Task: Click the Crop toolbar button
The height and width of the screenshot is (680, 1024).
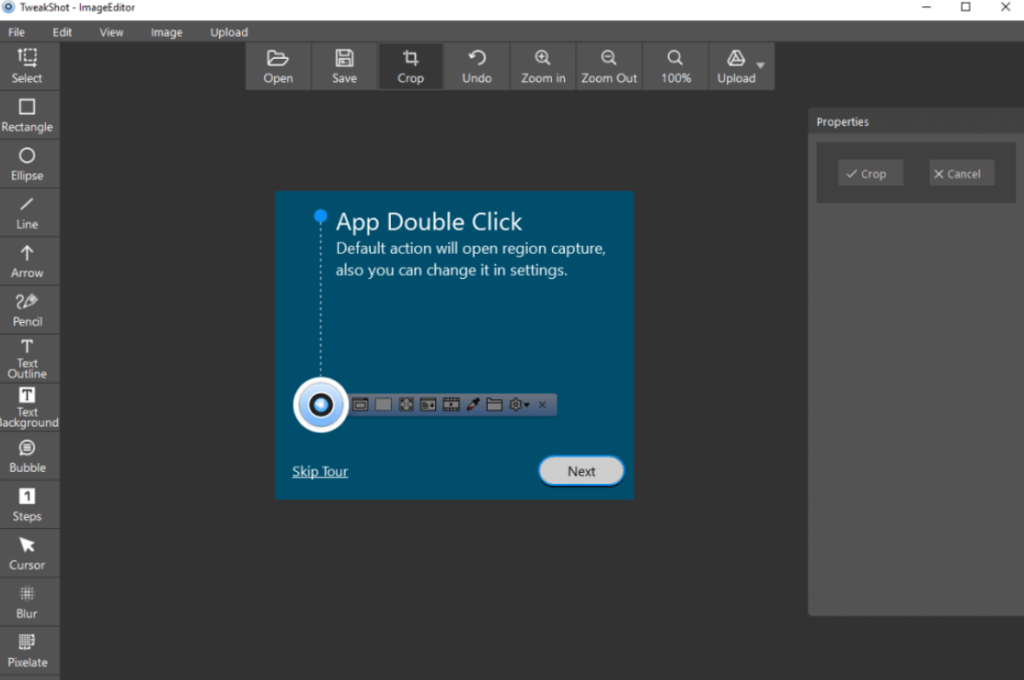Action: [x=411, y=67]
